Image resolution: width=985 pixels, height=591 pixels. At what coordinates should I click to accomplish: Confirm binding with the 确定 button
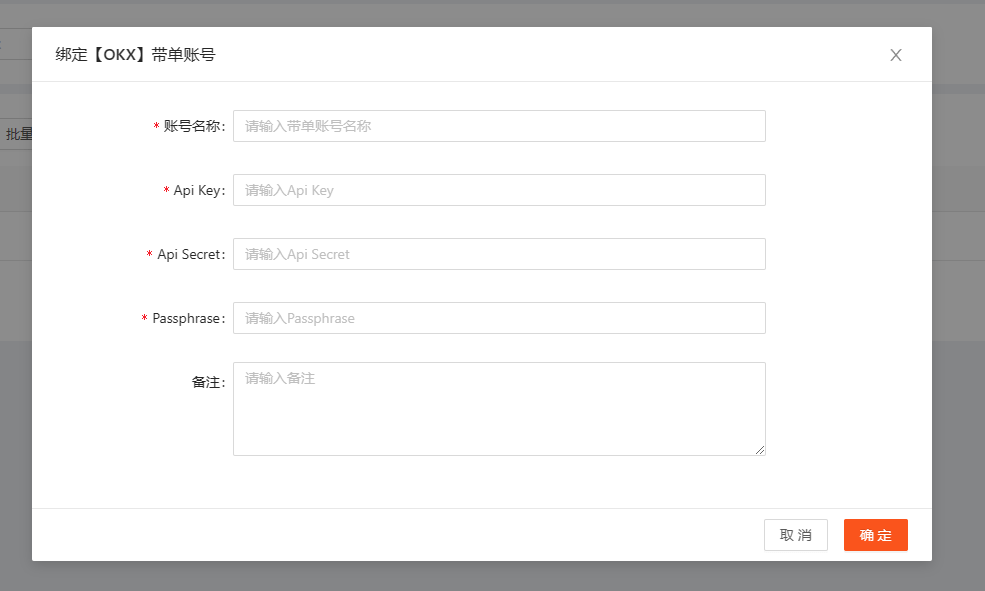point(876,535)
